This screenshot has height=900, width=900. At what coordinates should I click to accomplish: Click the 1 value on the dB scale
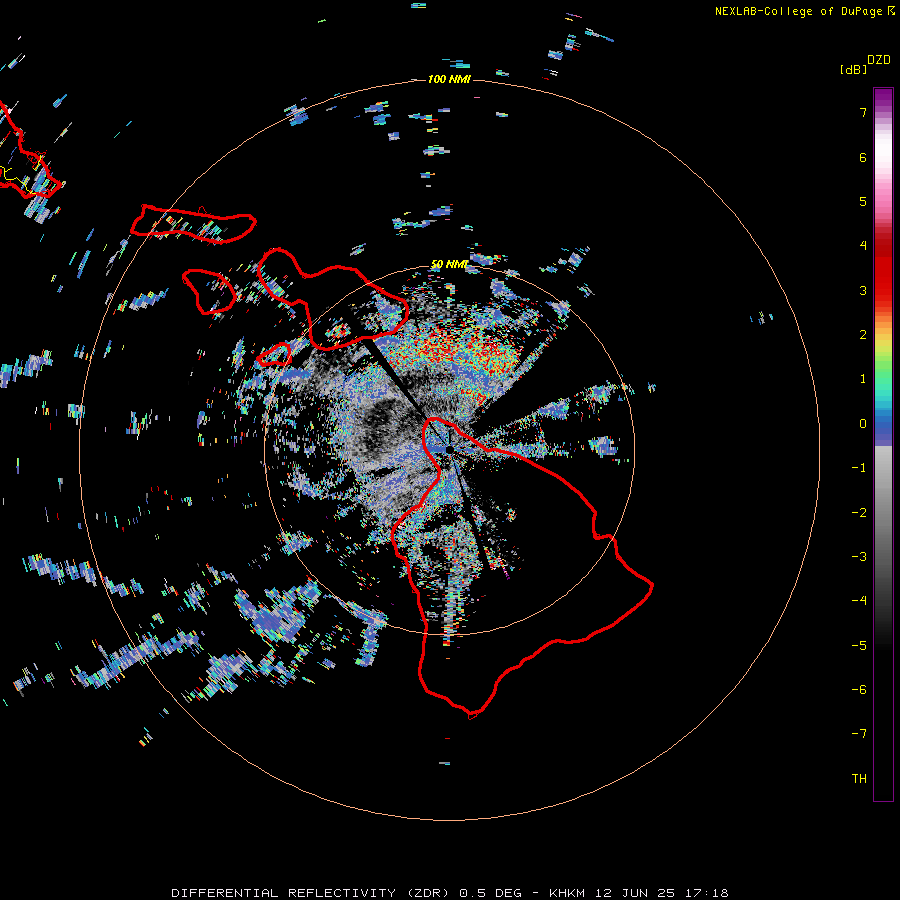[x=863, y=379]
